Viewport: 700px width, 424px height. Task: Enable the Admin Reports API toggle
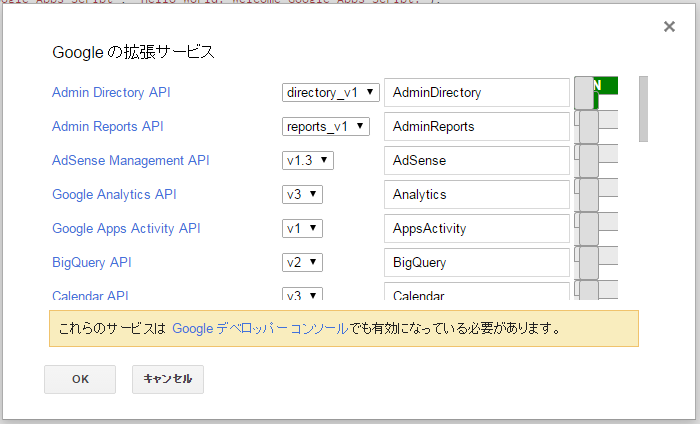pos(596,127)
